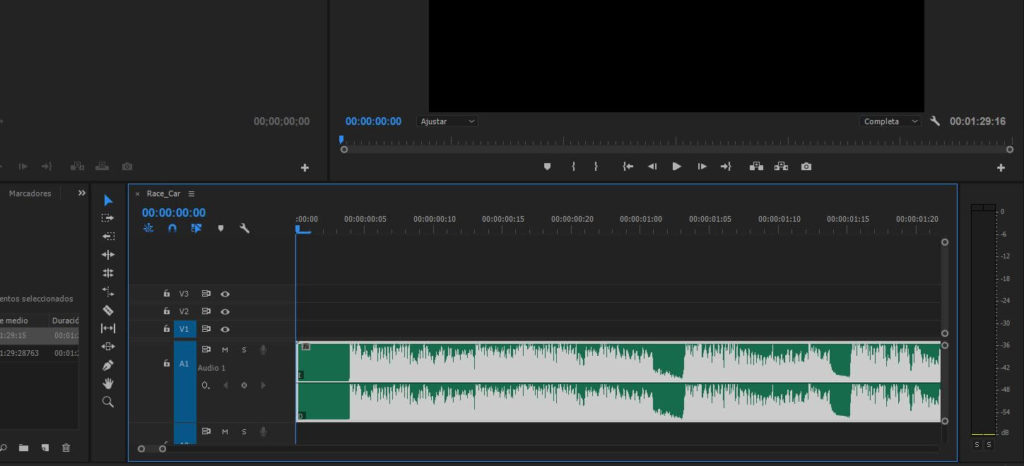
Task: Enable voice-over record on Audio 1
Action: pyautogui.click(x=263, y=350)
